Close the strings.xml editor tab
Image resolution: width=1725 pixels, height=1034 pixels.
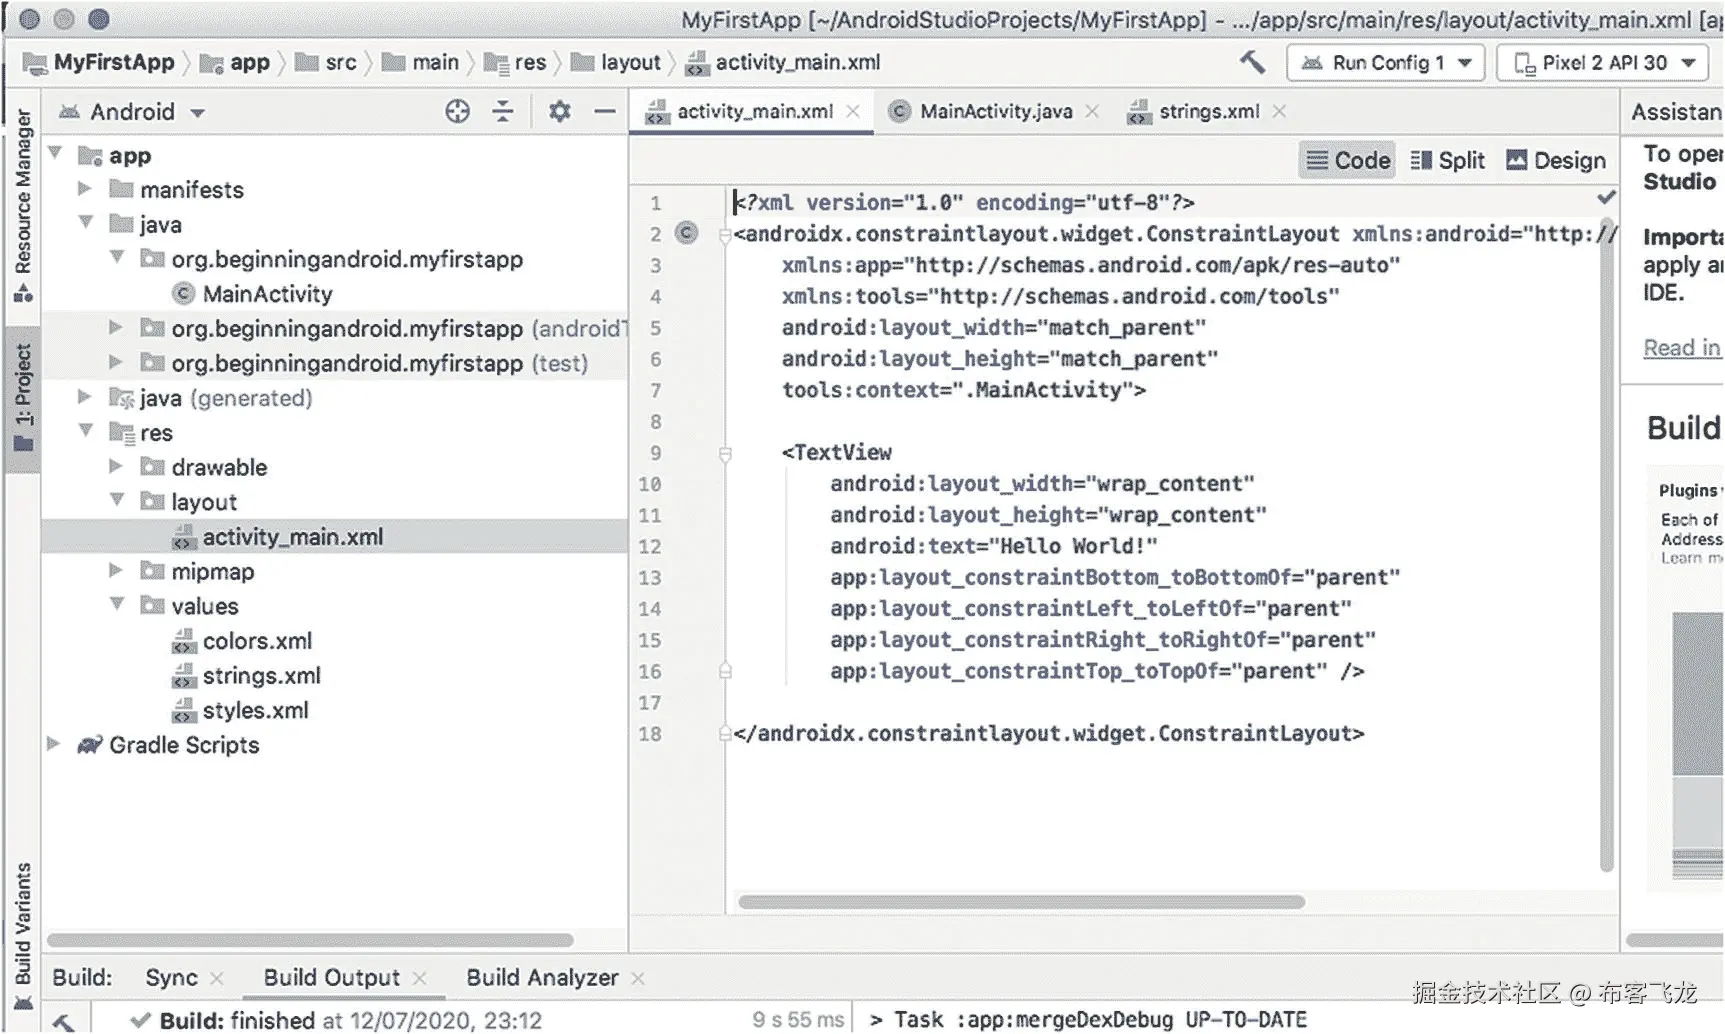pos(1279,111)
